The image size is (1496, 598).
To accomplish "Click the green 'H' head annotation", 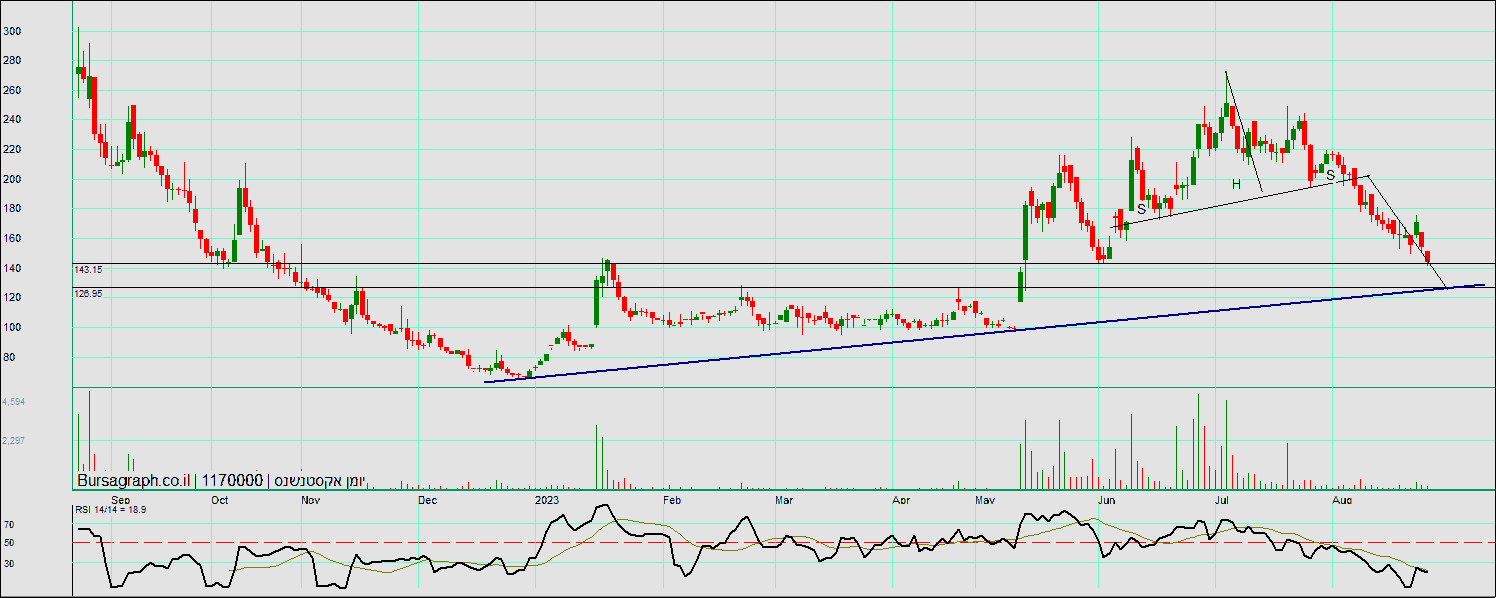I will [1236, 184].
